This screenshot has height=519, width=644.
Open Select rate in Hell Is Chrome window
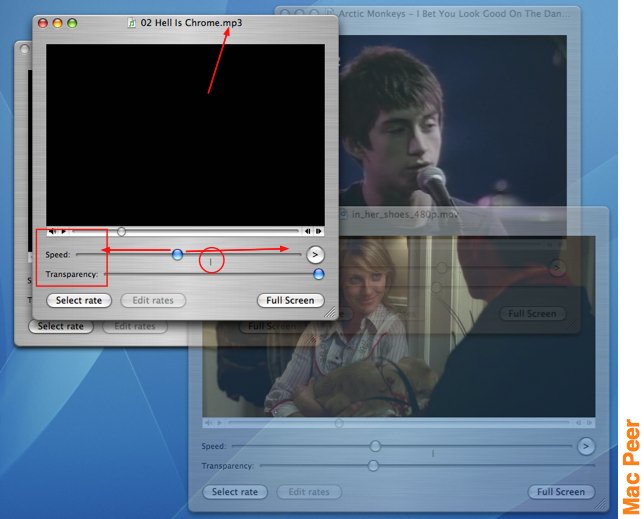coord(79,300)
